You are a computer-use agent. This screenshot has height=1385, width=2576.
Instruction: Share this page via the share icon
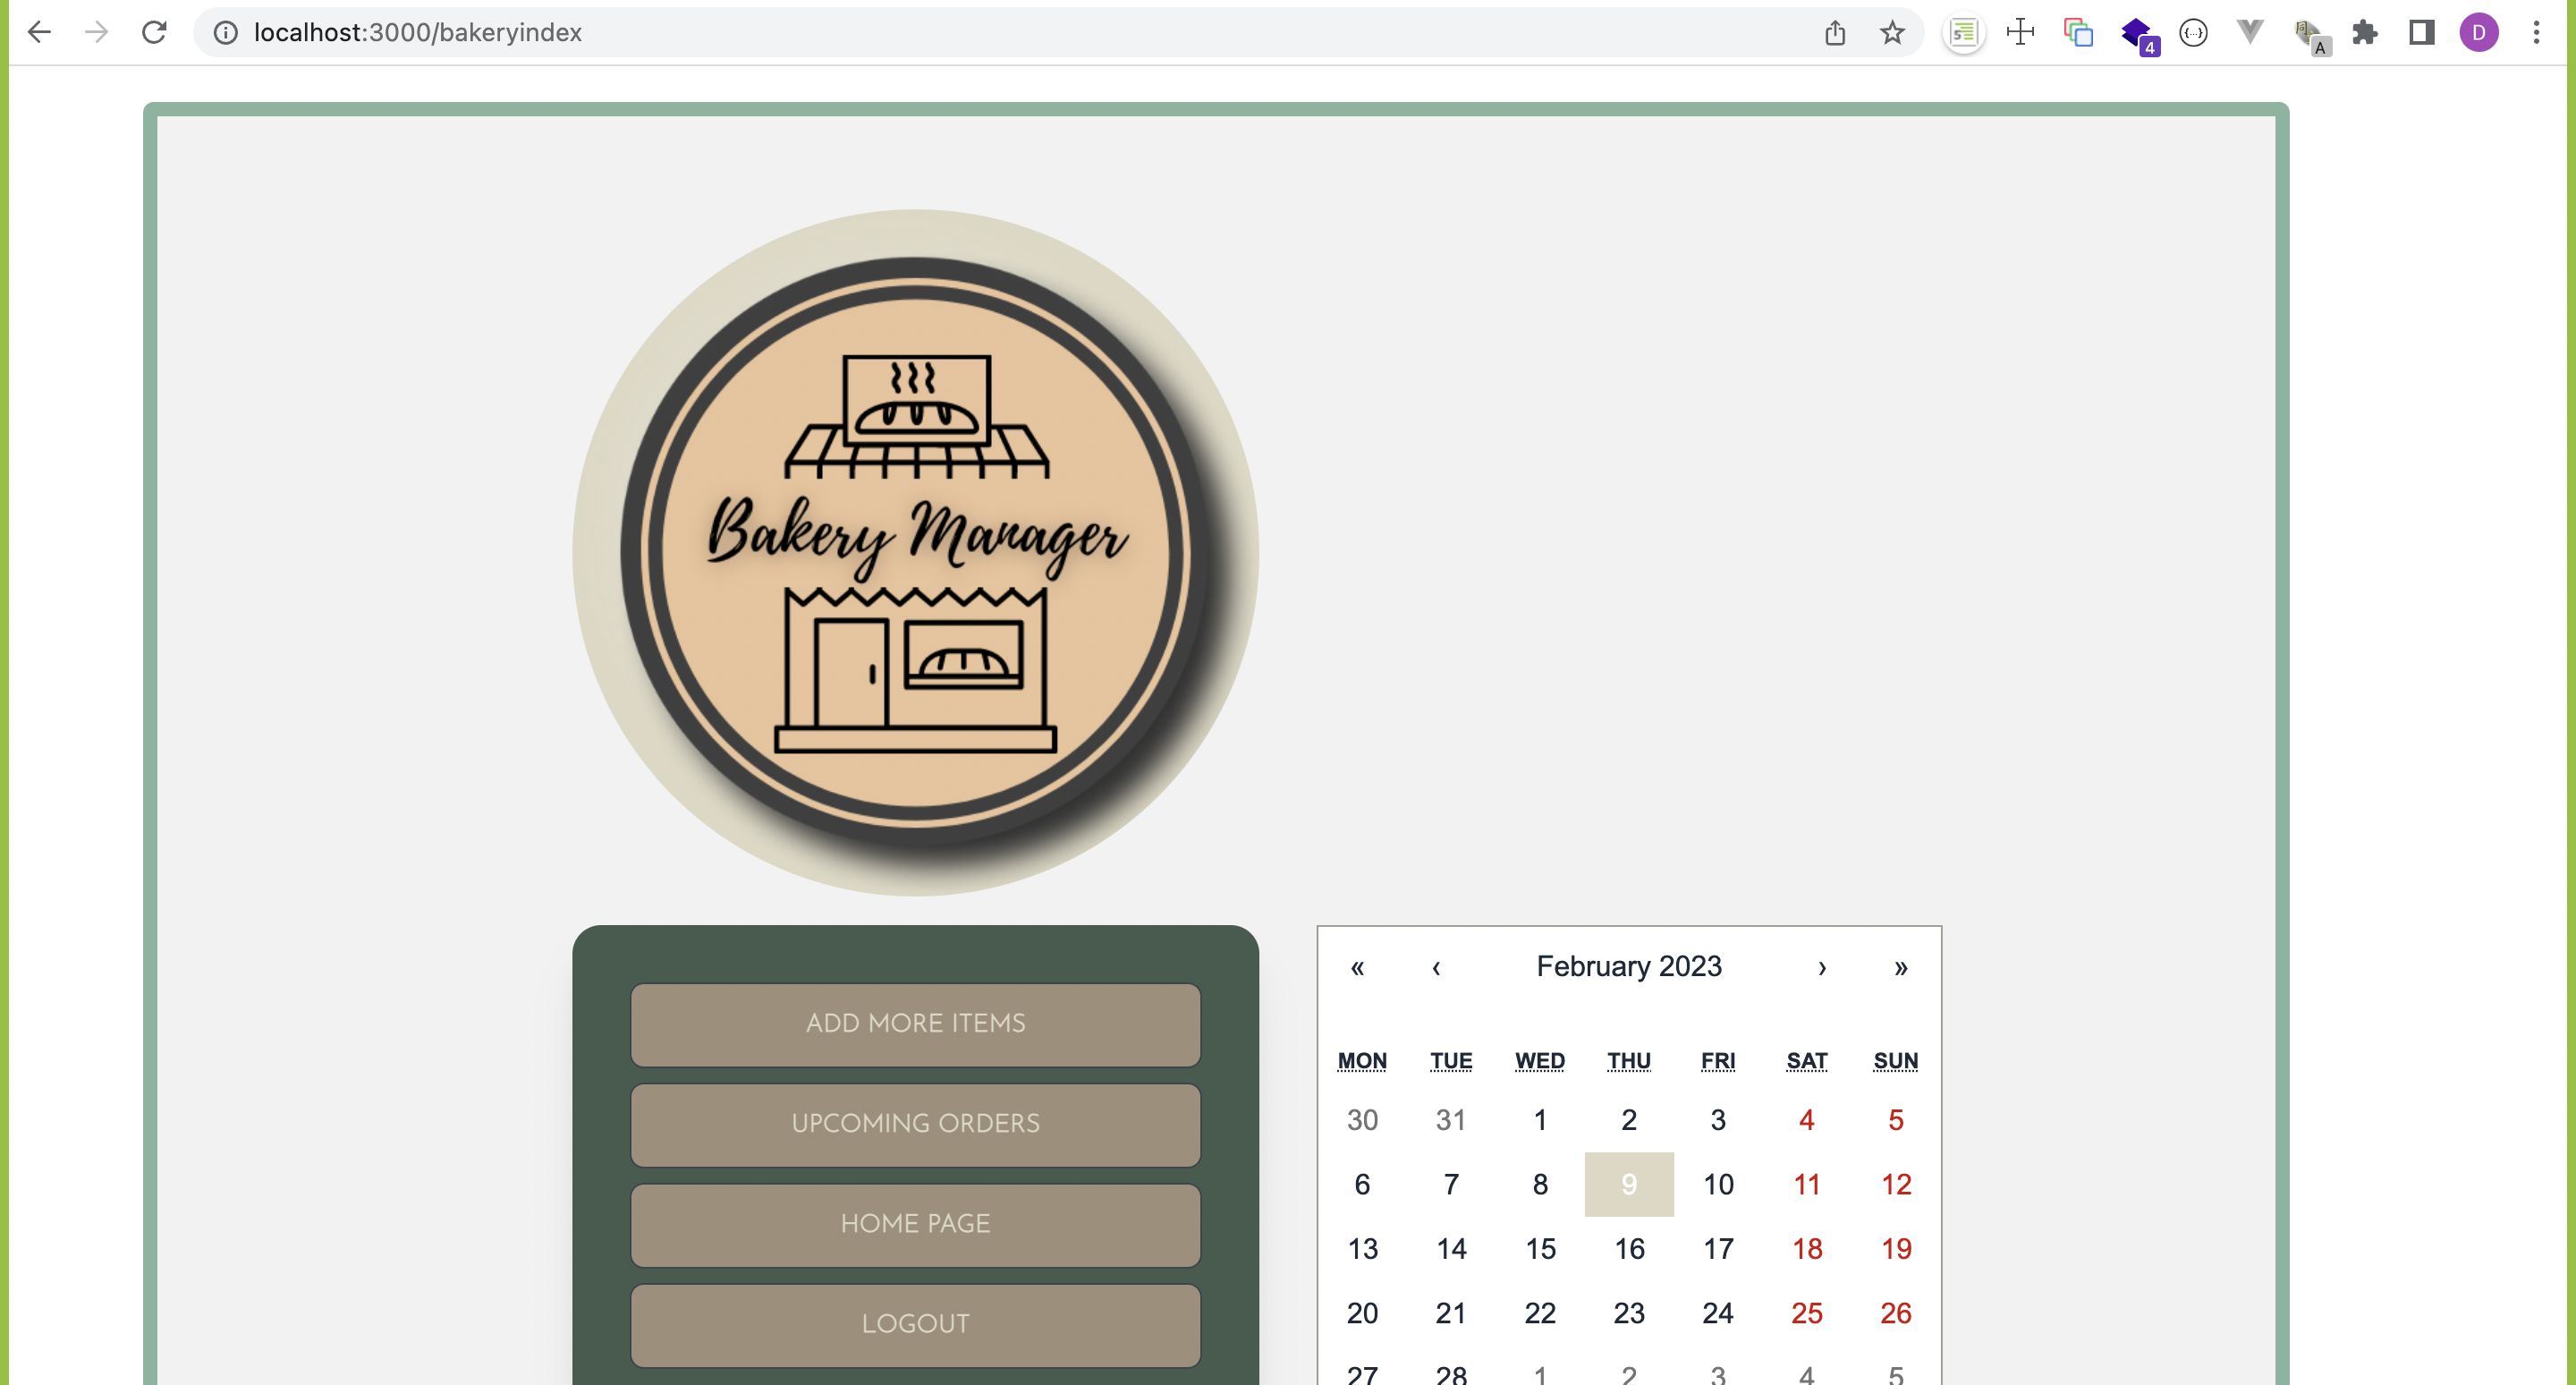(1835, 32)
